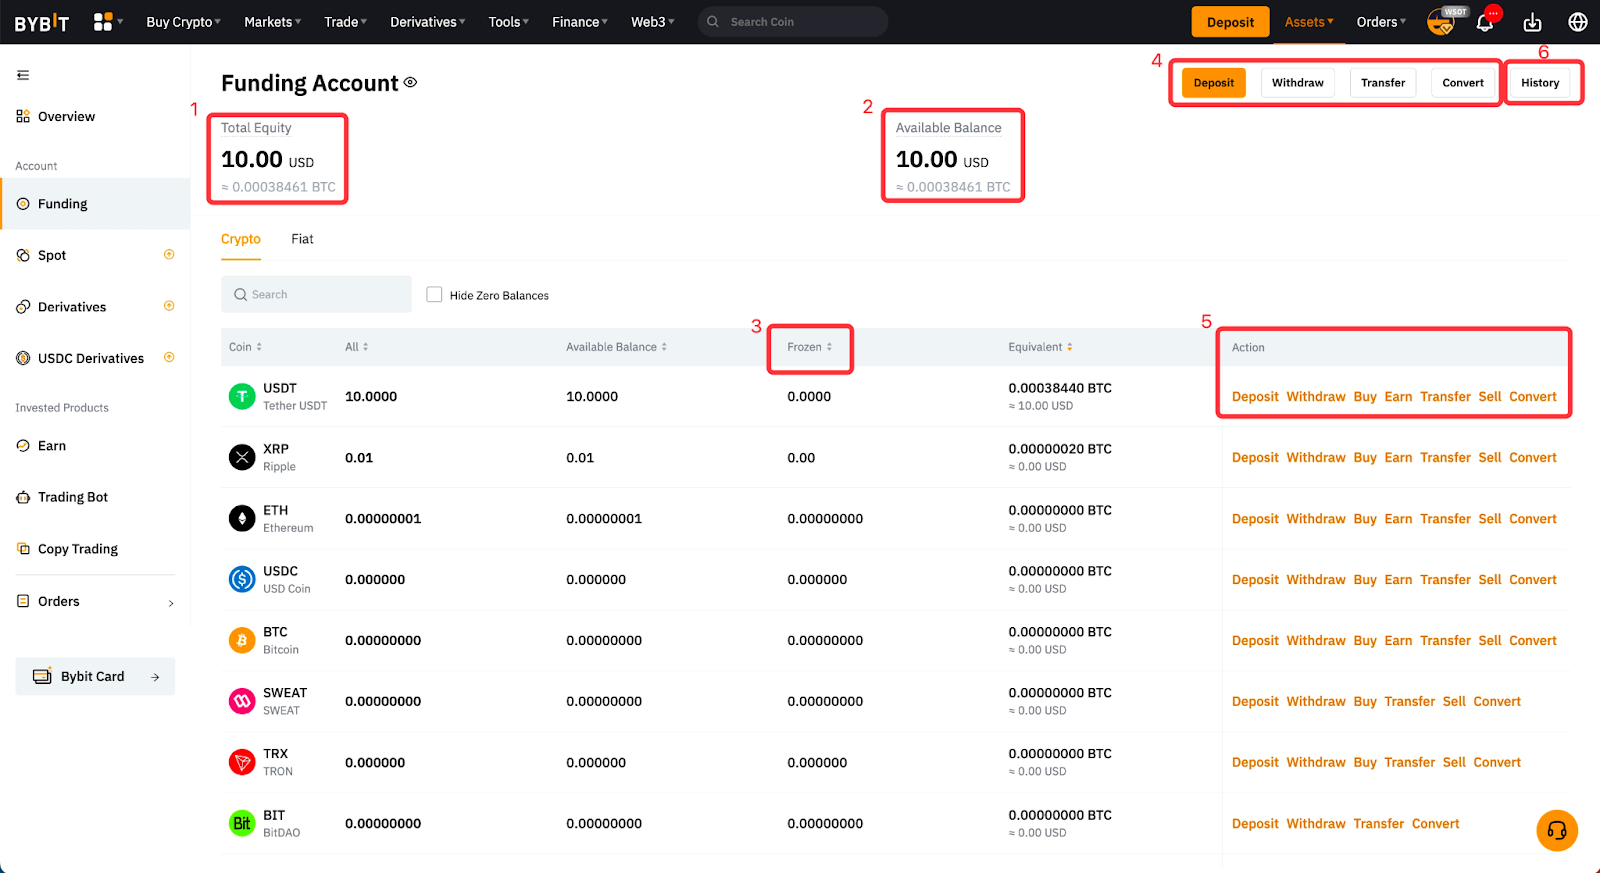
Task: Expand the Orders dropdown in top navigation
Action: tap(1381, 22)
